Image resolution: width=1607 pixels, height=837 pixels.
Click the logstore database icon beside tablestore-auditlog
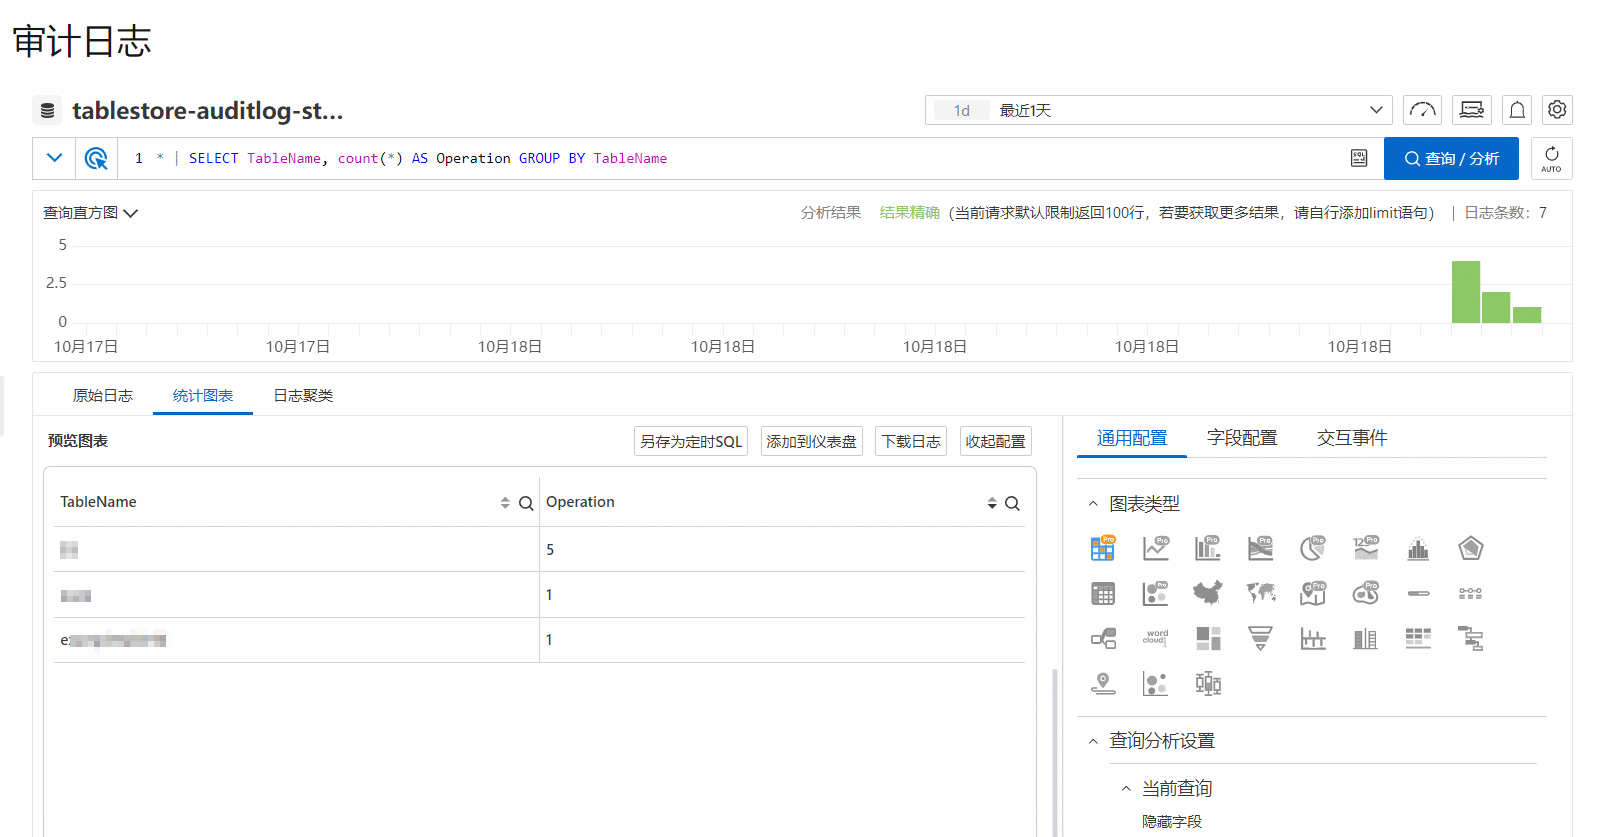pyautogui.click(x=47, y=110)
